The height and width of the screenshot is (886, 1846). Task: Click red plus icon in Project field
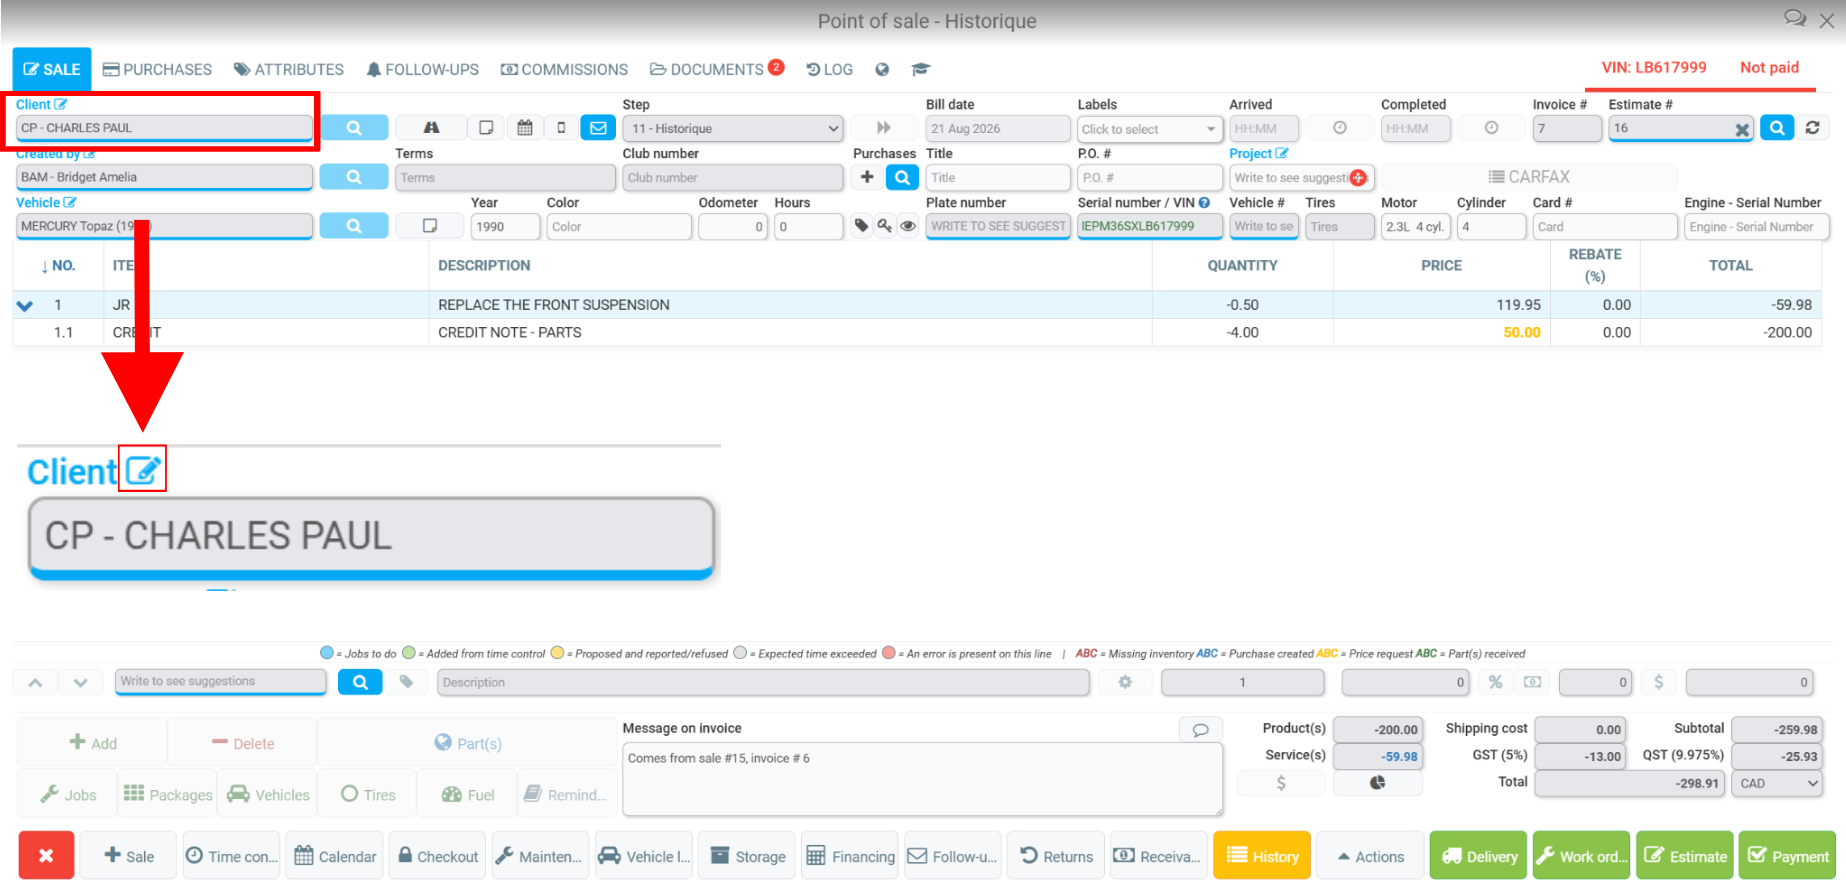1358,177
